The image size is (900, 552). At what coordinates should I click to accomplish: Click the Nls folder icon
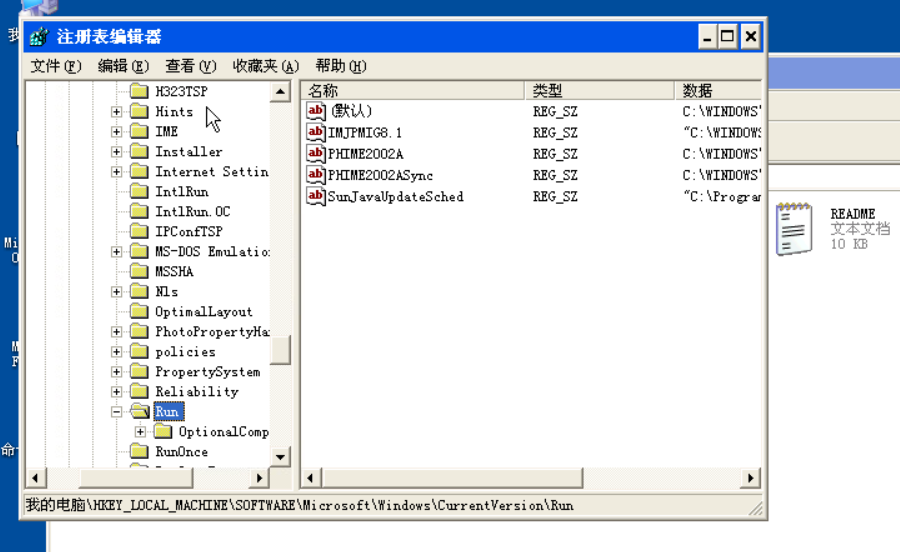[139, 291]
